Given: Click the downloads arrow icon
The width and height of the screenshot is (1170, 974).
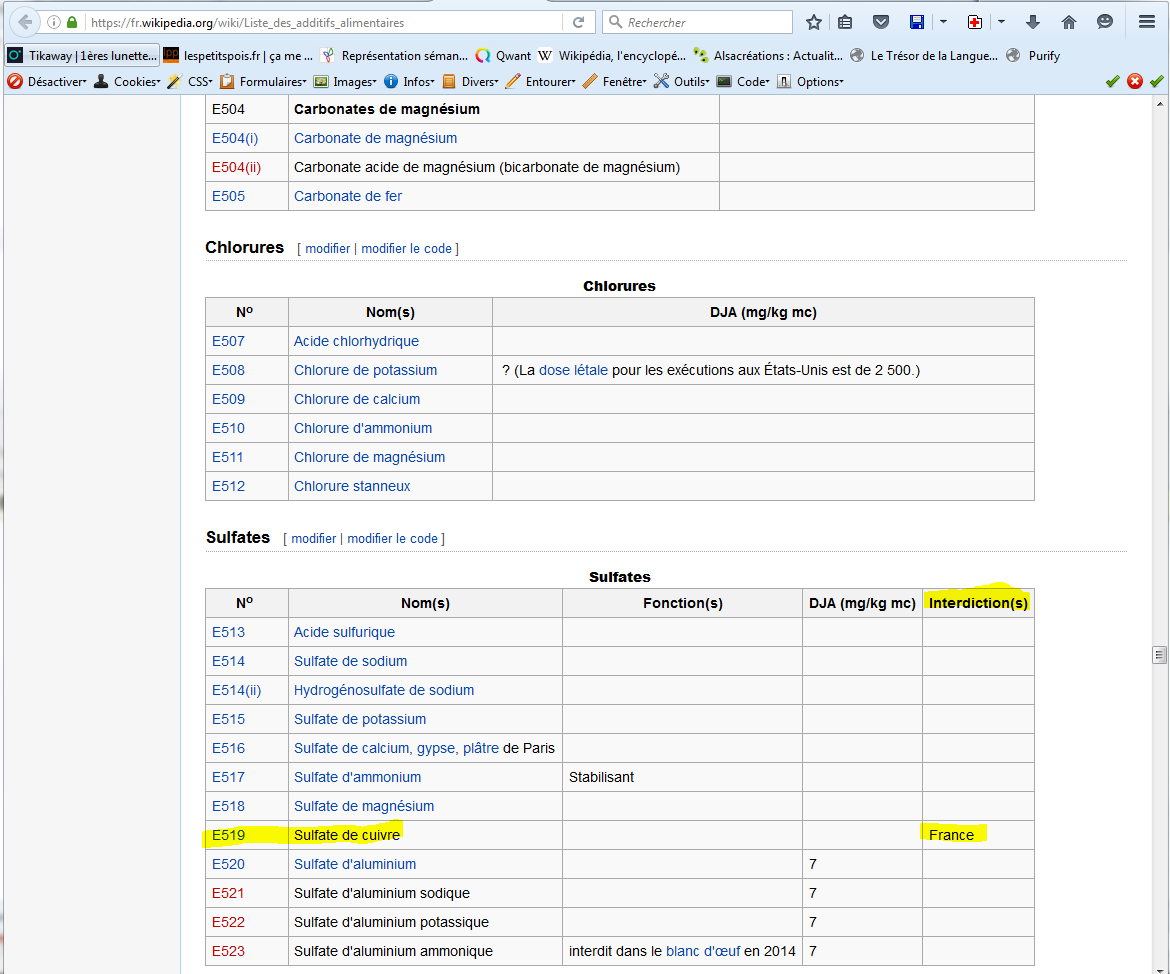Looking at the screenshot, I should (x=1033, y=22).
